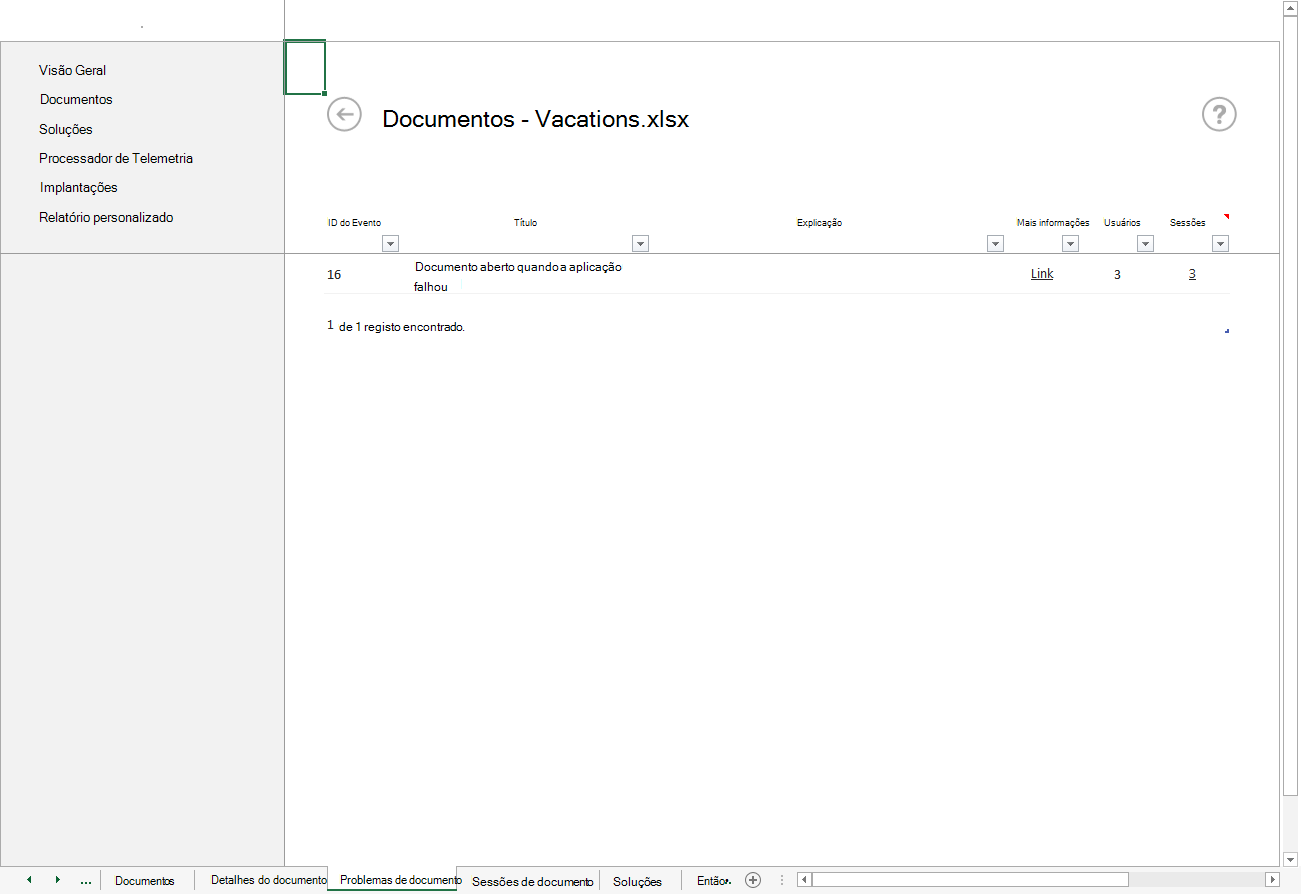Open Soluções in the sidebar
Screen dimensions: 1301x894
point(66,129)
